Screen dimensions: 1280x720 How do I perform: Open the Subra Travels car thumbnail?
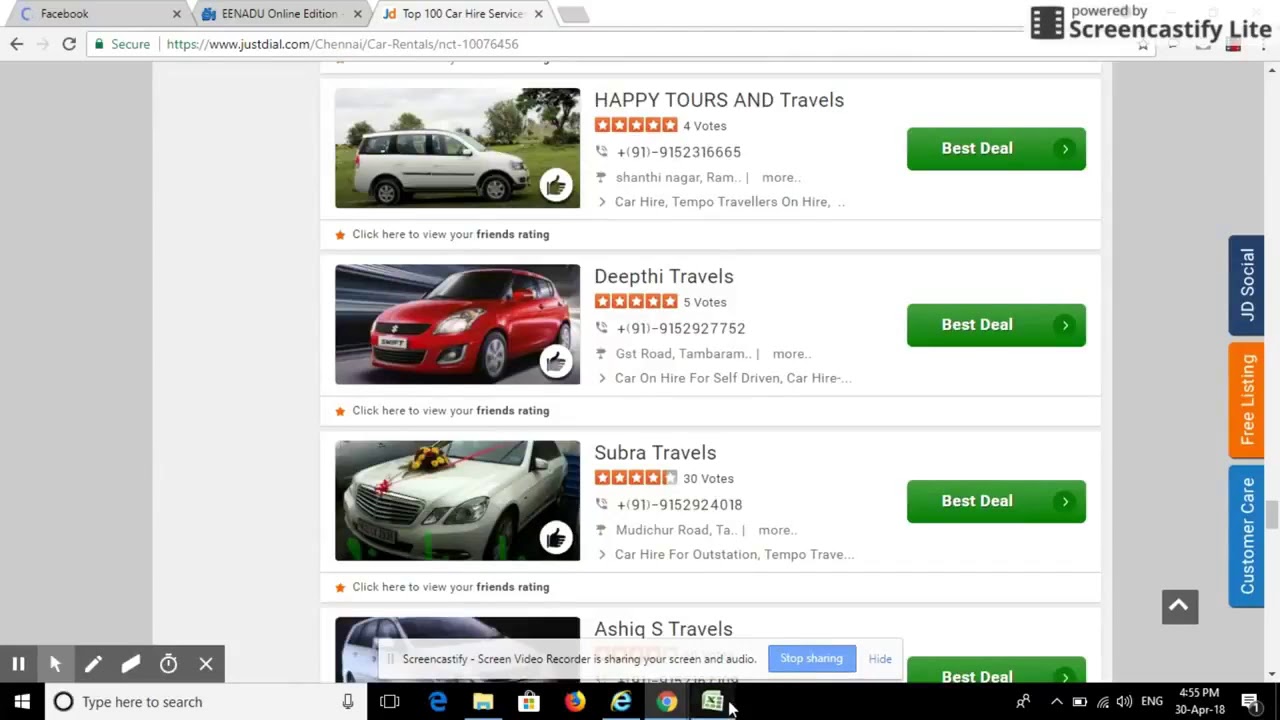[x=457, y=501]
